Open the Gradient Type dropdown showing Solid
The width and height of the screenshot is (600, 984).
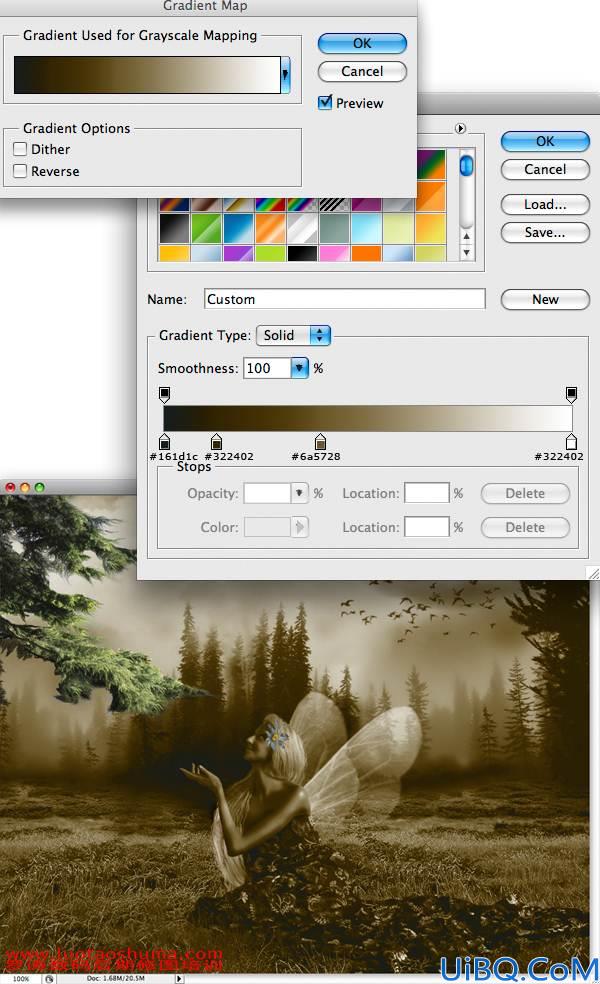tap(293, 335)
